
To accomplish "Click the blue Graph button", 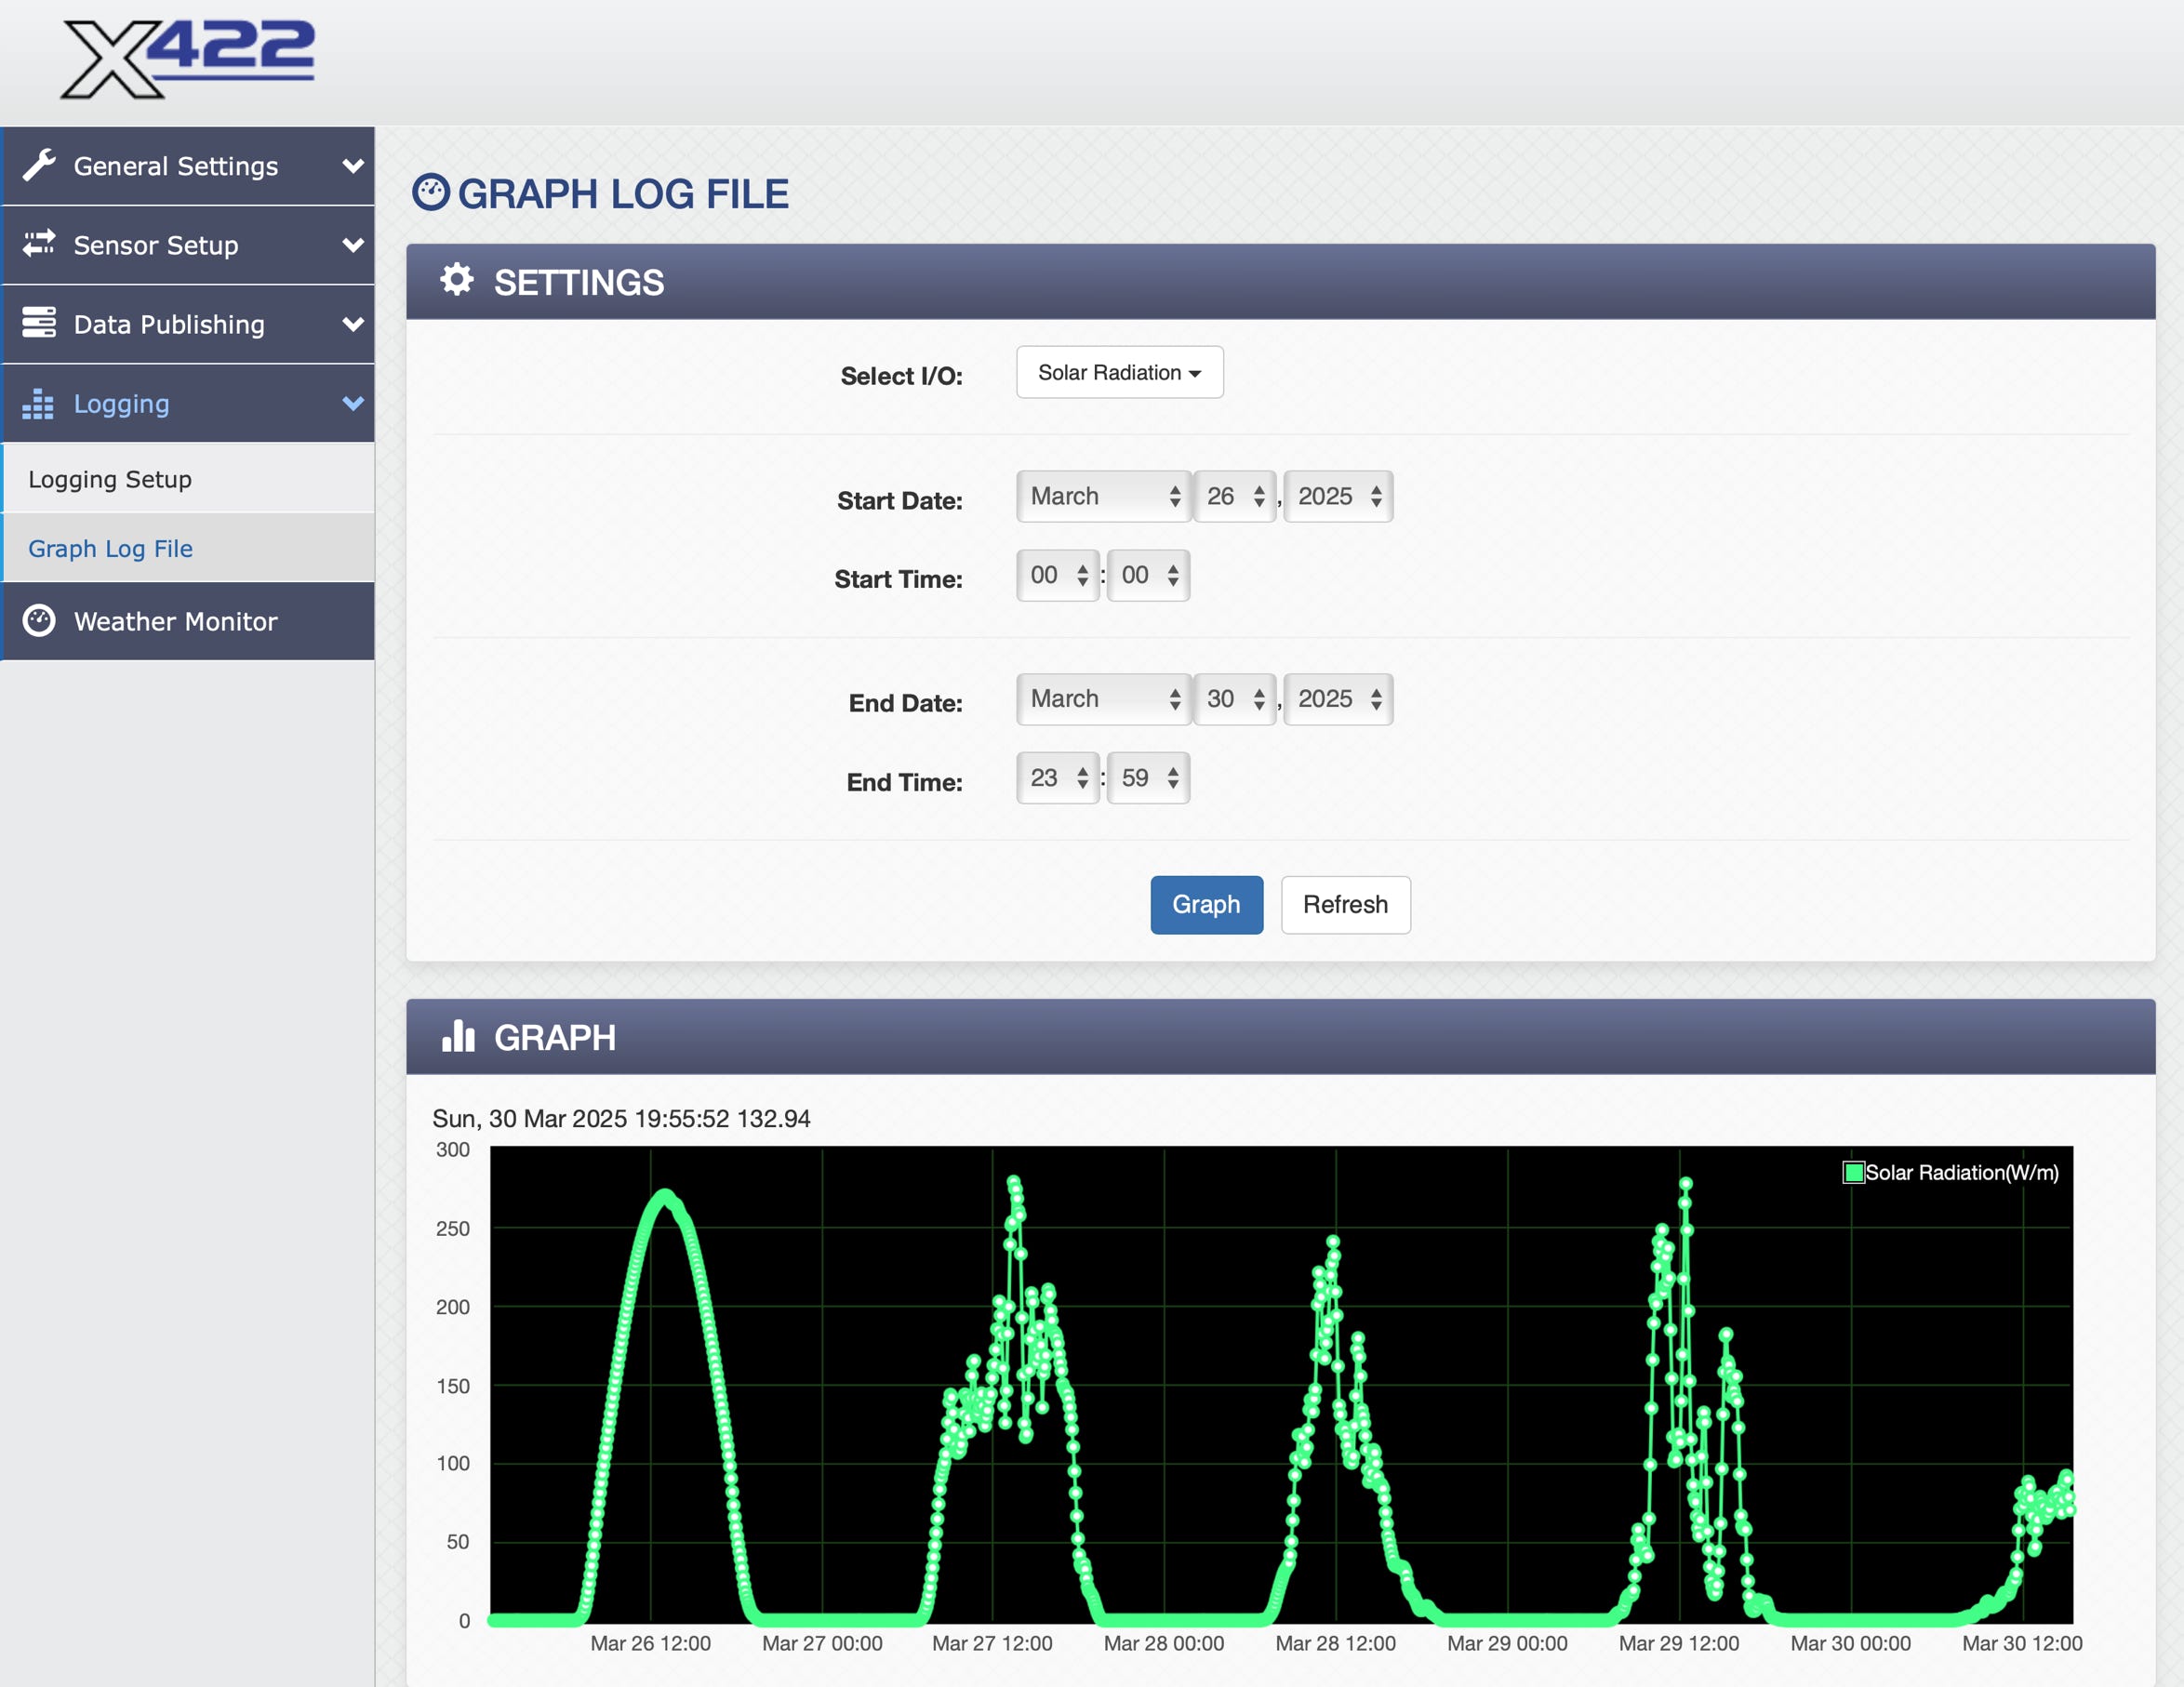I will tap(1206, 904).
